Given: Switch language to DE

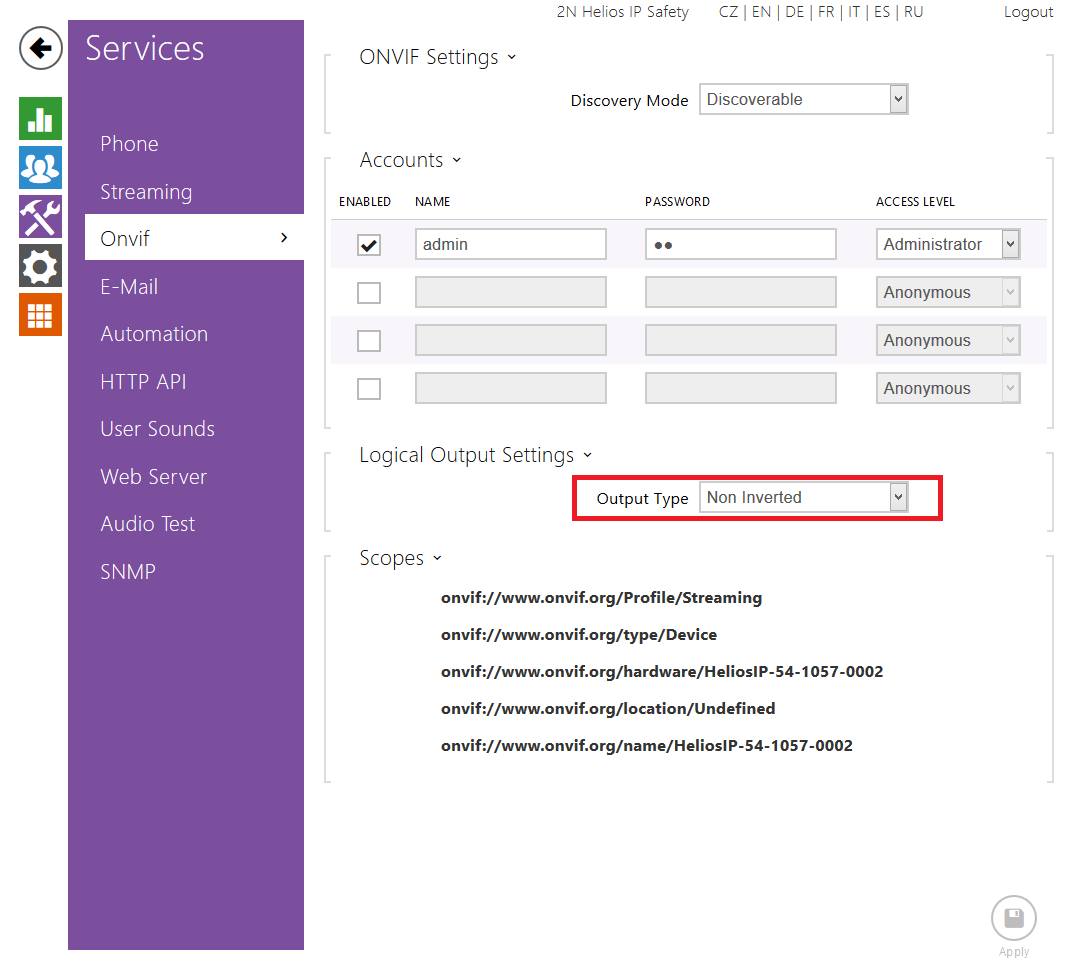Looking at the screenshot, I should 794,12.
